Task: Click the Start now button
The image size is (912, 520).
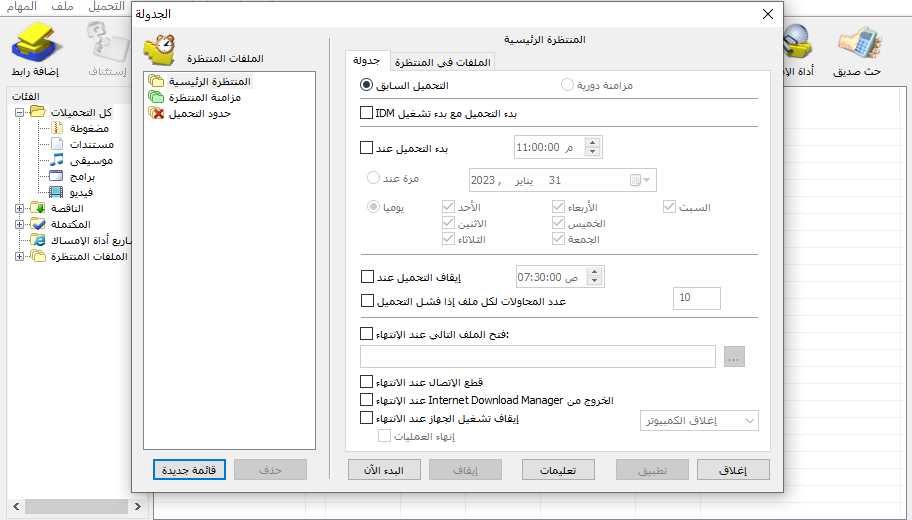Action: [x=384, y=470]
